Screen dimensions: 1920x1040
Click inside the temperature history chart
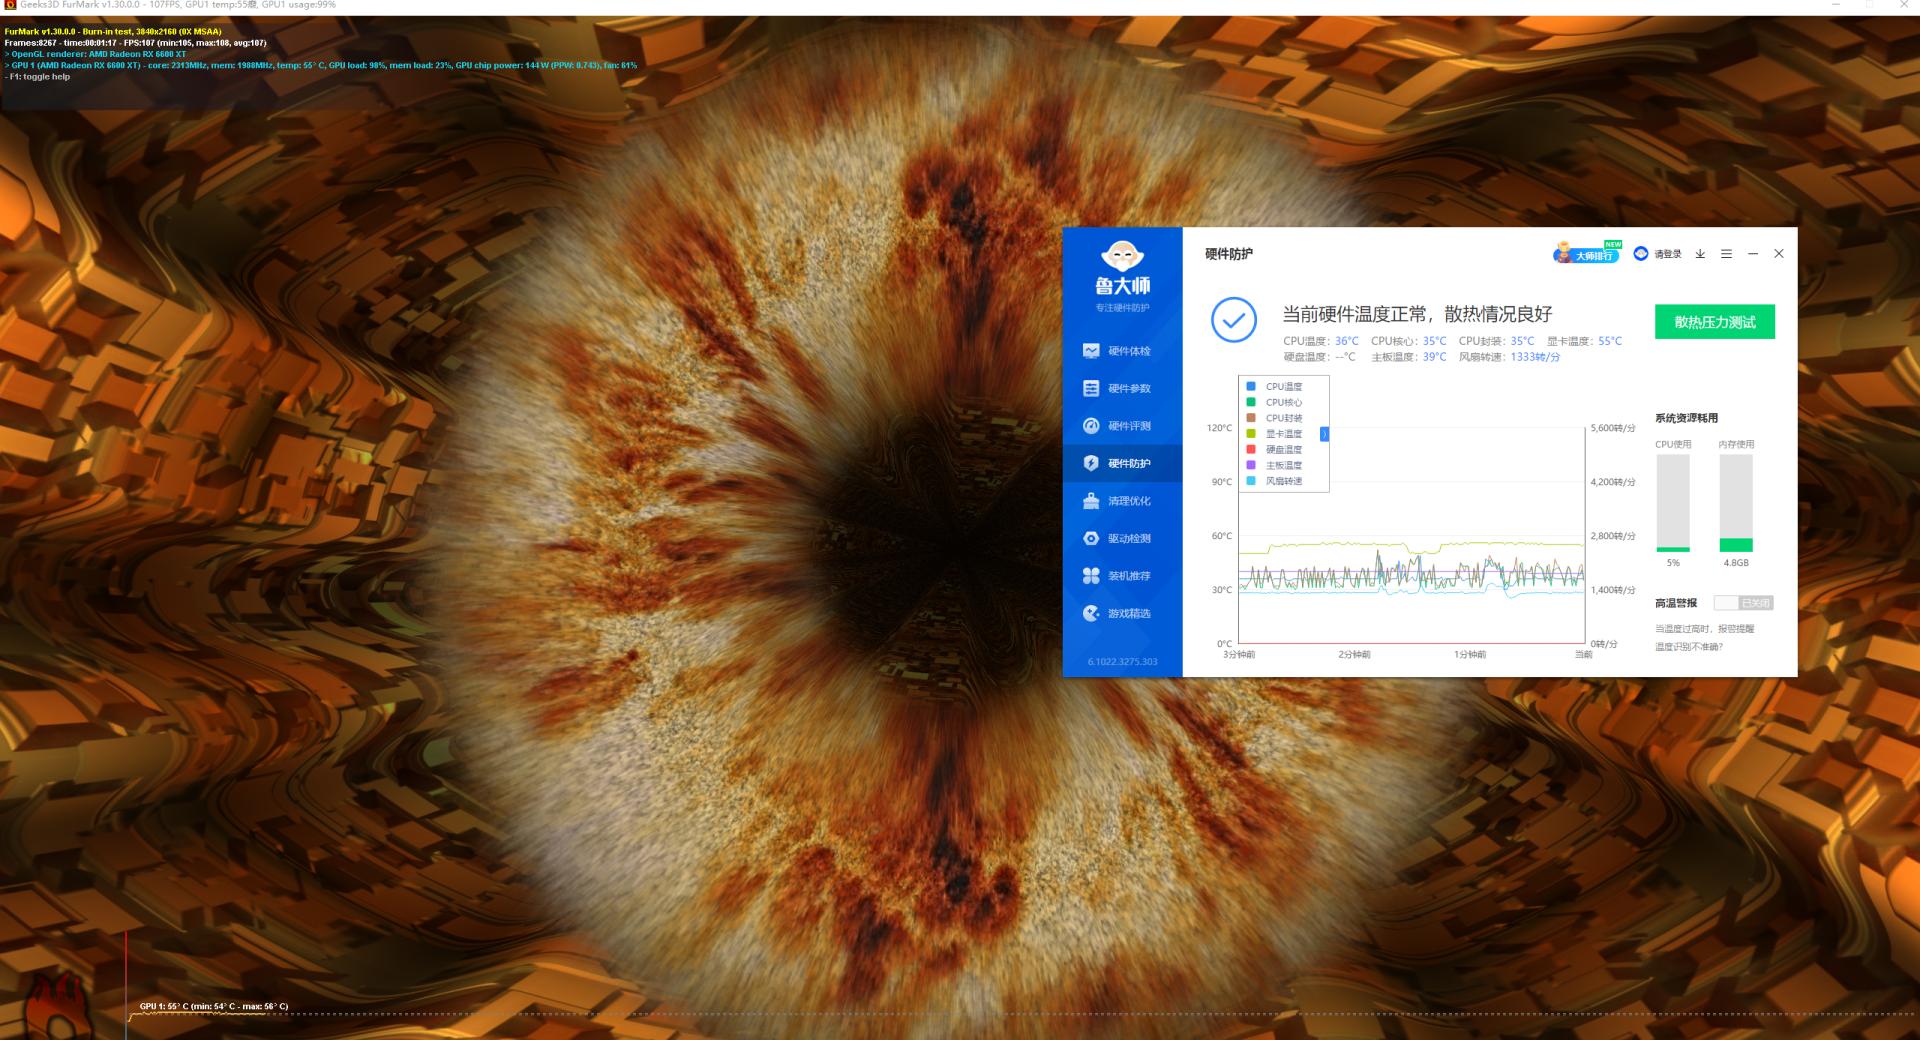point(1411,536)
